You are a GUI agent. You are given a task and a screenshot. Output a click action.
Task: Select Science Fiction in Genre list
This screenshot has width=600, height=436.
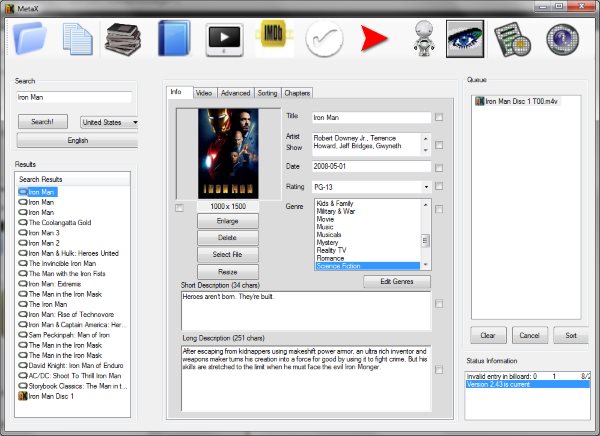pos(367,266)
